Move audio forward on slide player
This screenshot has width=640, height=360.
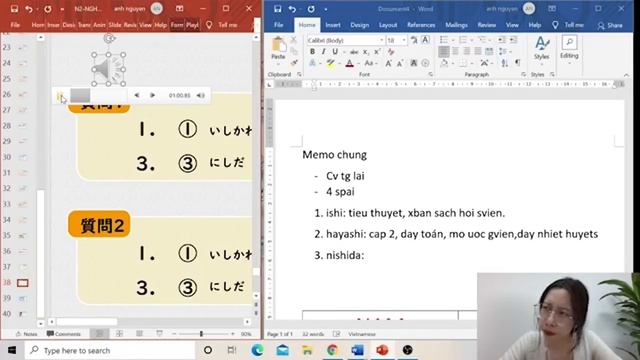pos(152,95)
